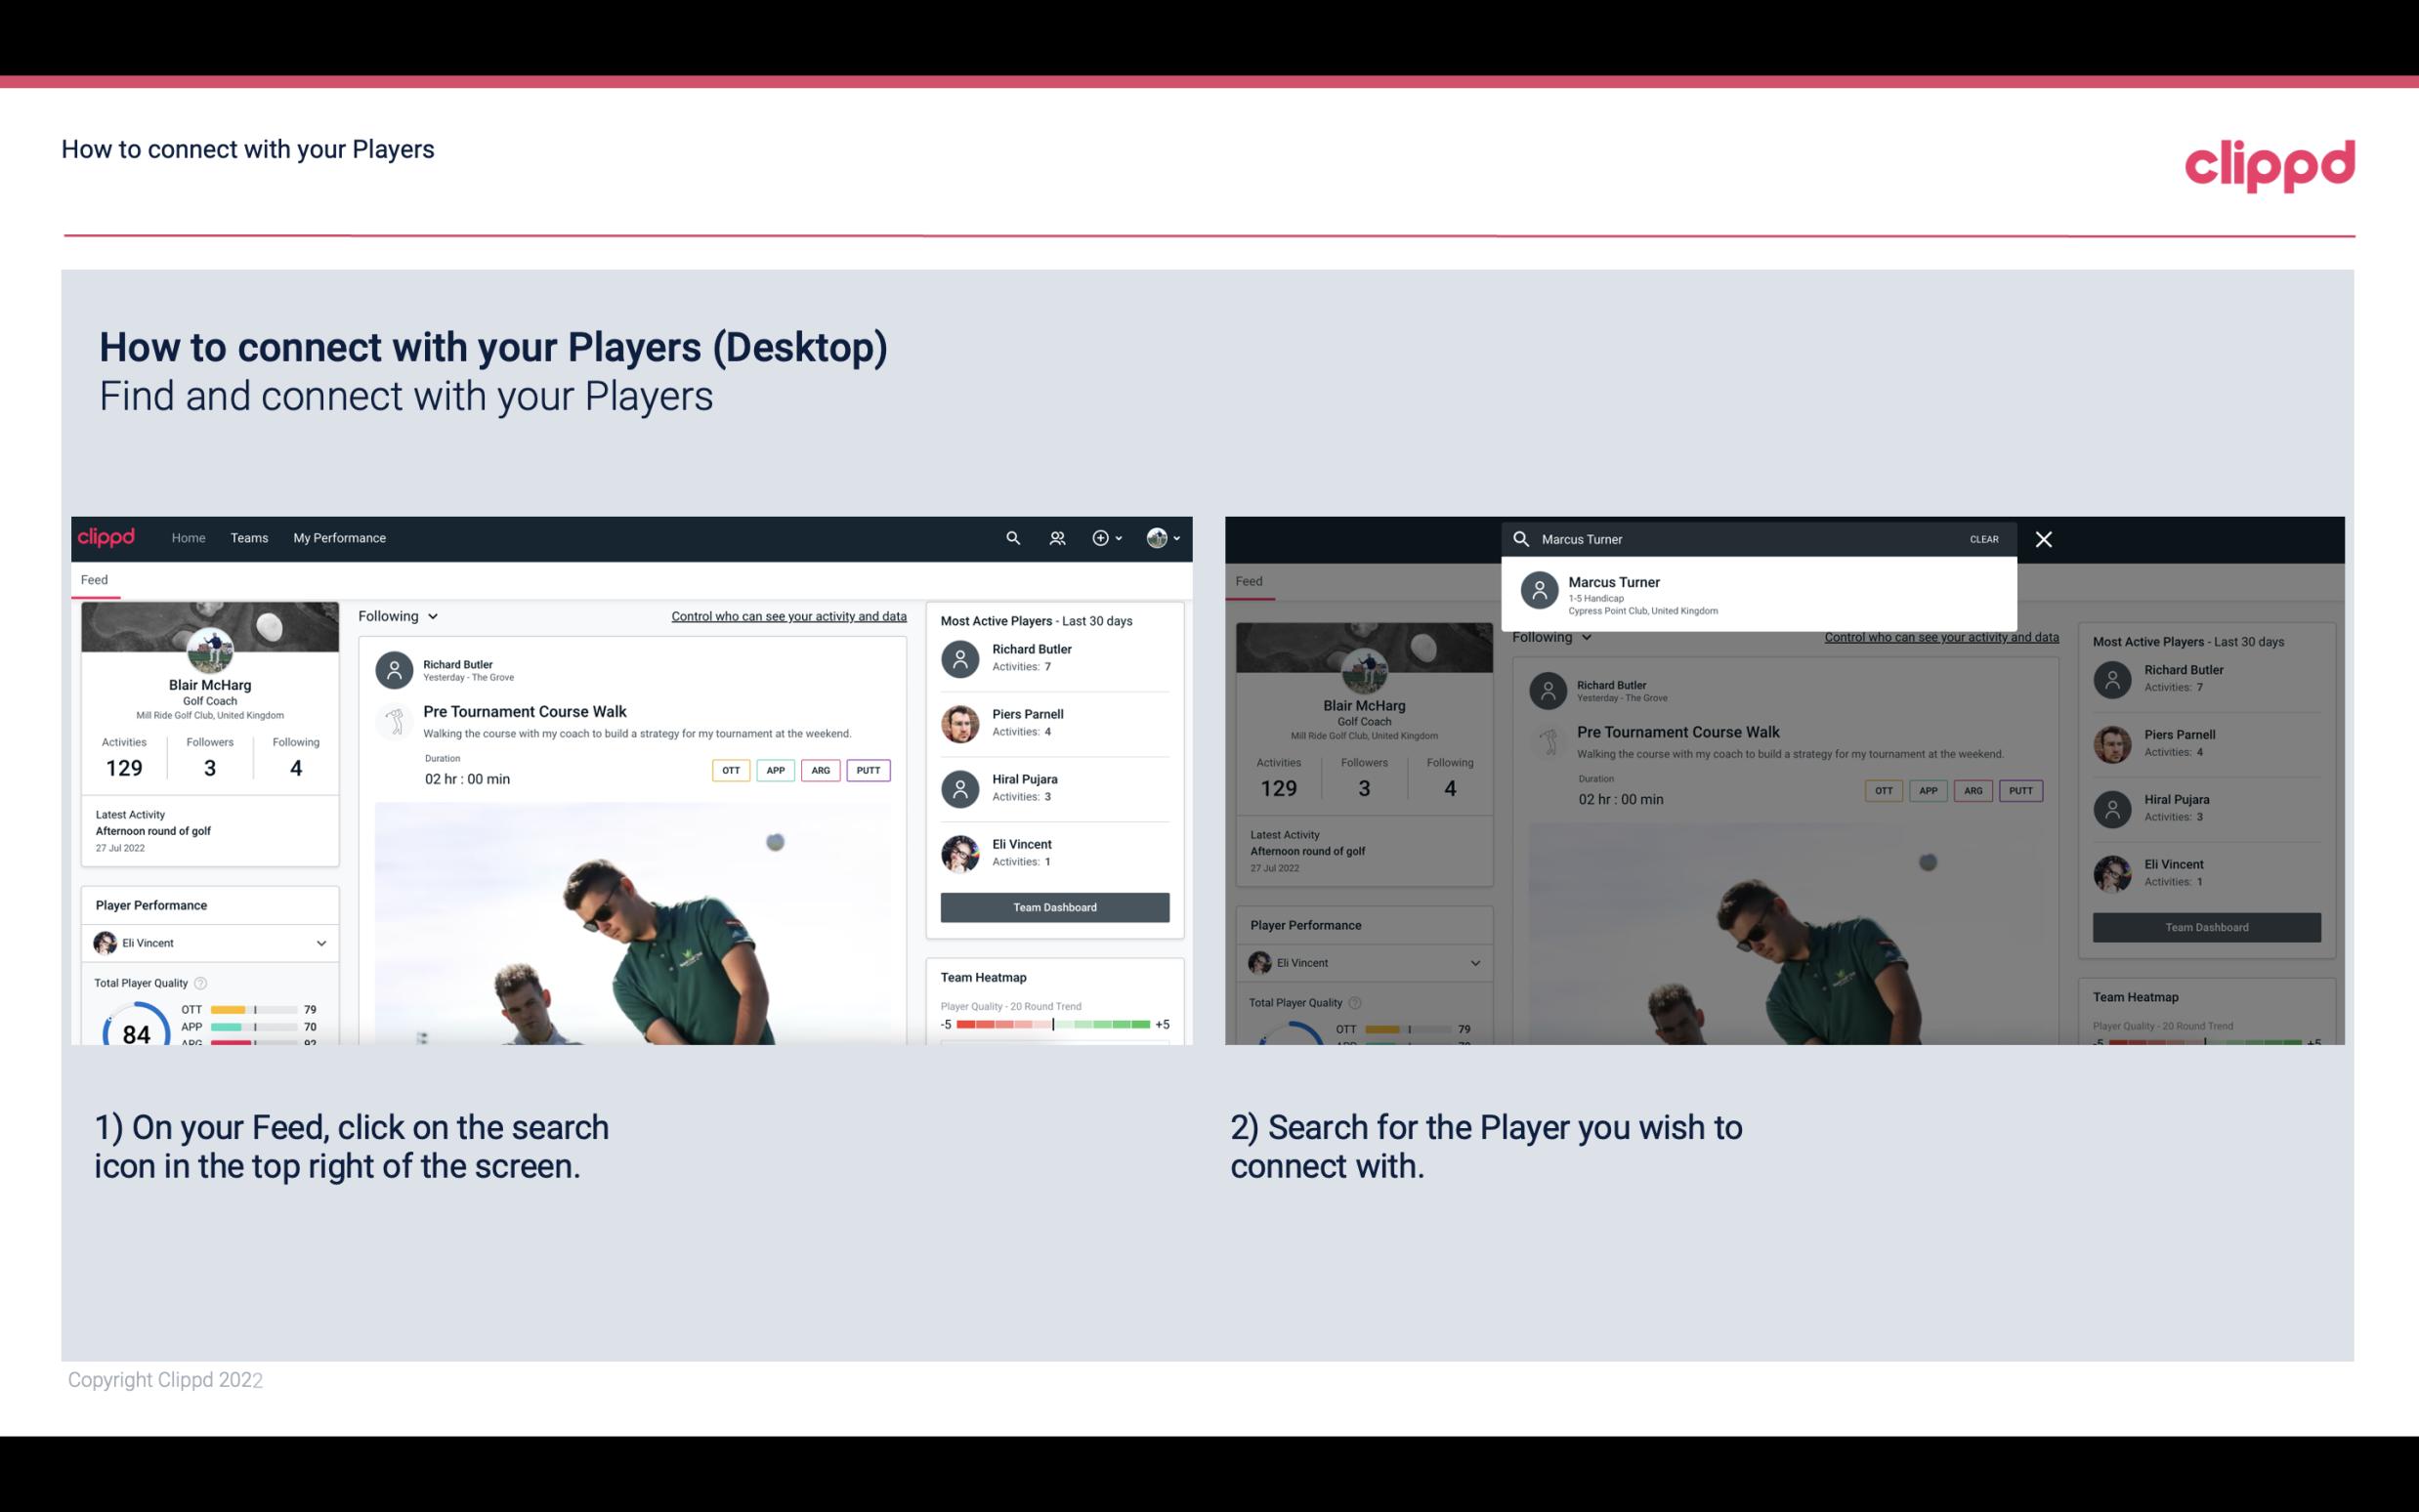Expand Eli Vincent player performance panel

(320, 943)
